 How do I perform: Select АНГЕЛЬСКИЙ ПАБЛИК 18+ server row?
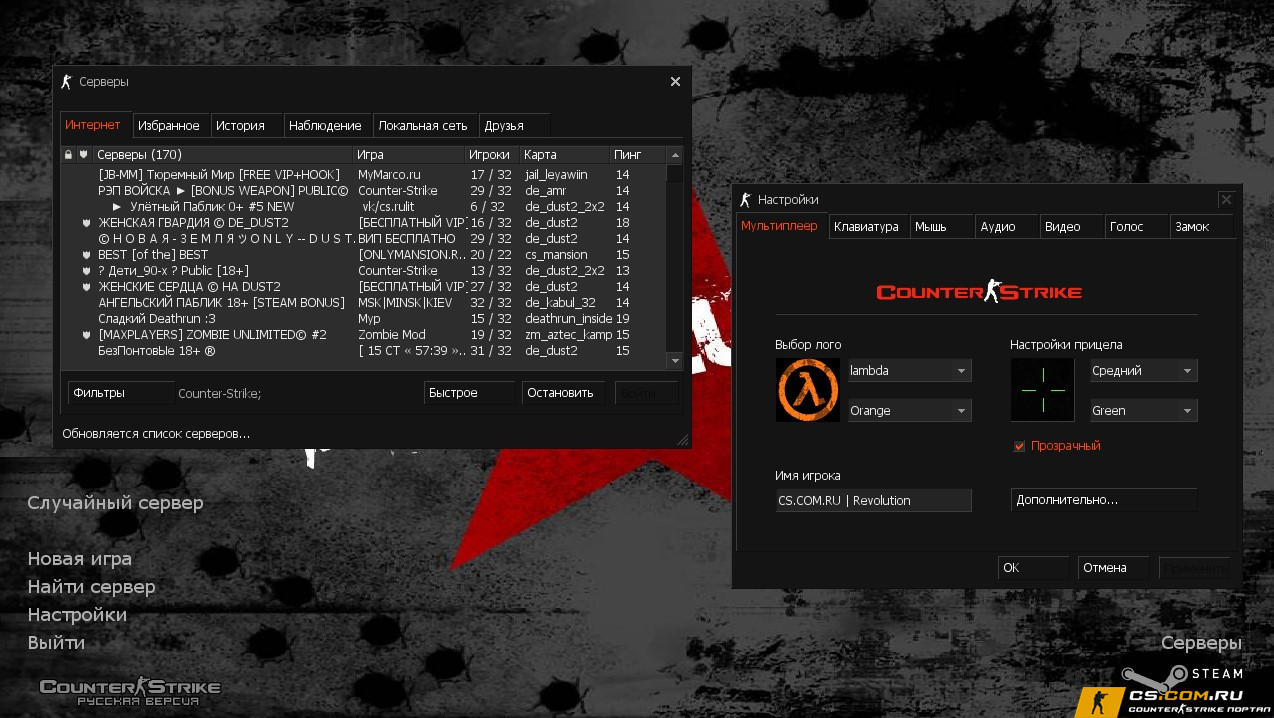[363, 303]
